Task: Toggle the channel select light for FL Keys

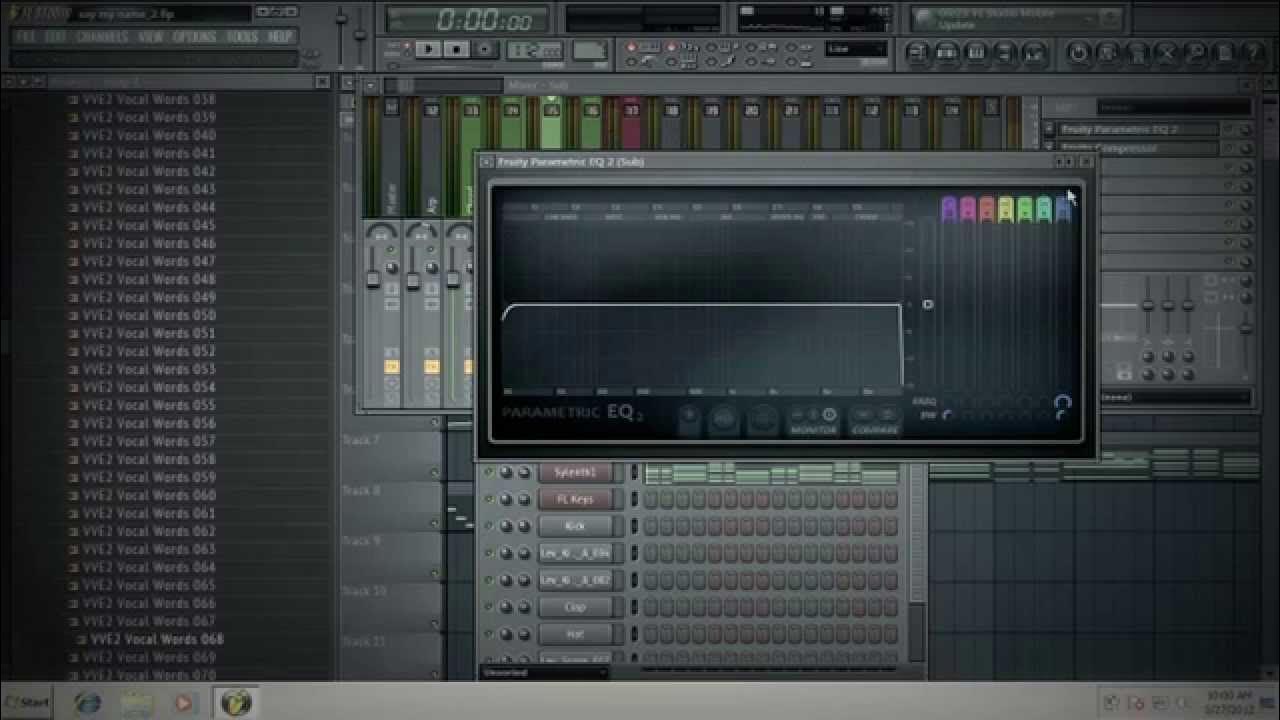Action: click(634, 499)
